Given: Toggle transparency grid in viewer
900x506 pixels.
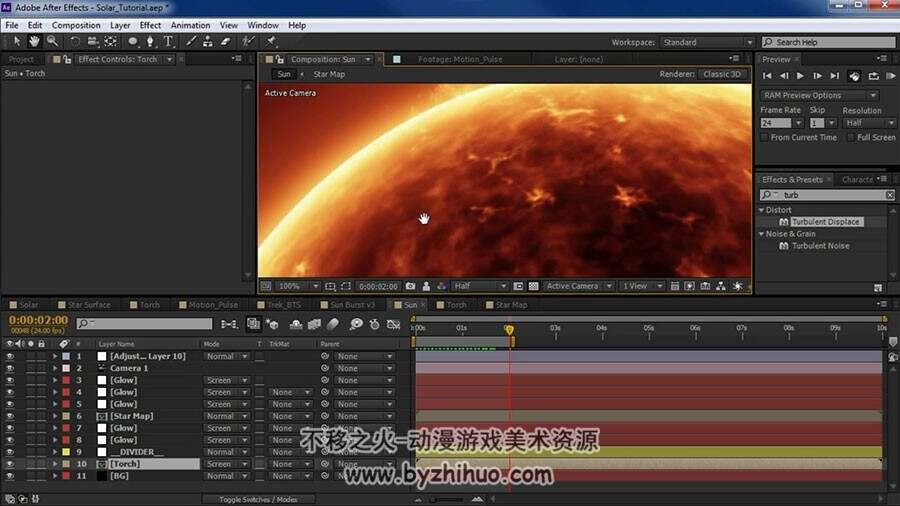Looking at the screenshot, I should pyautogui.click(x=533, y=286).
